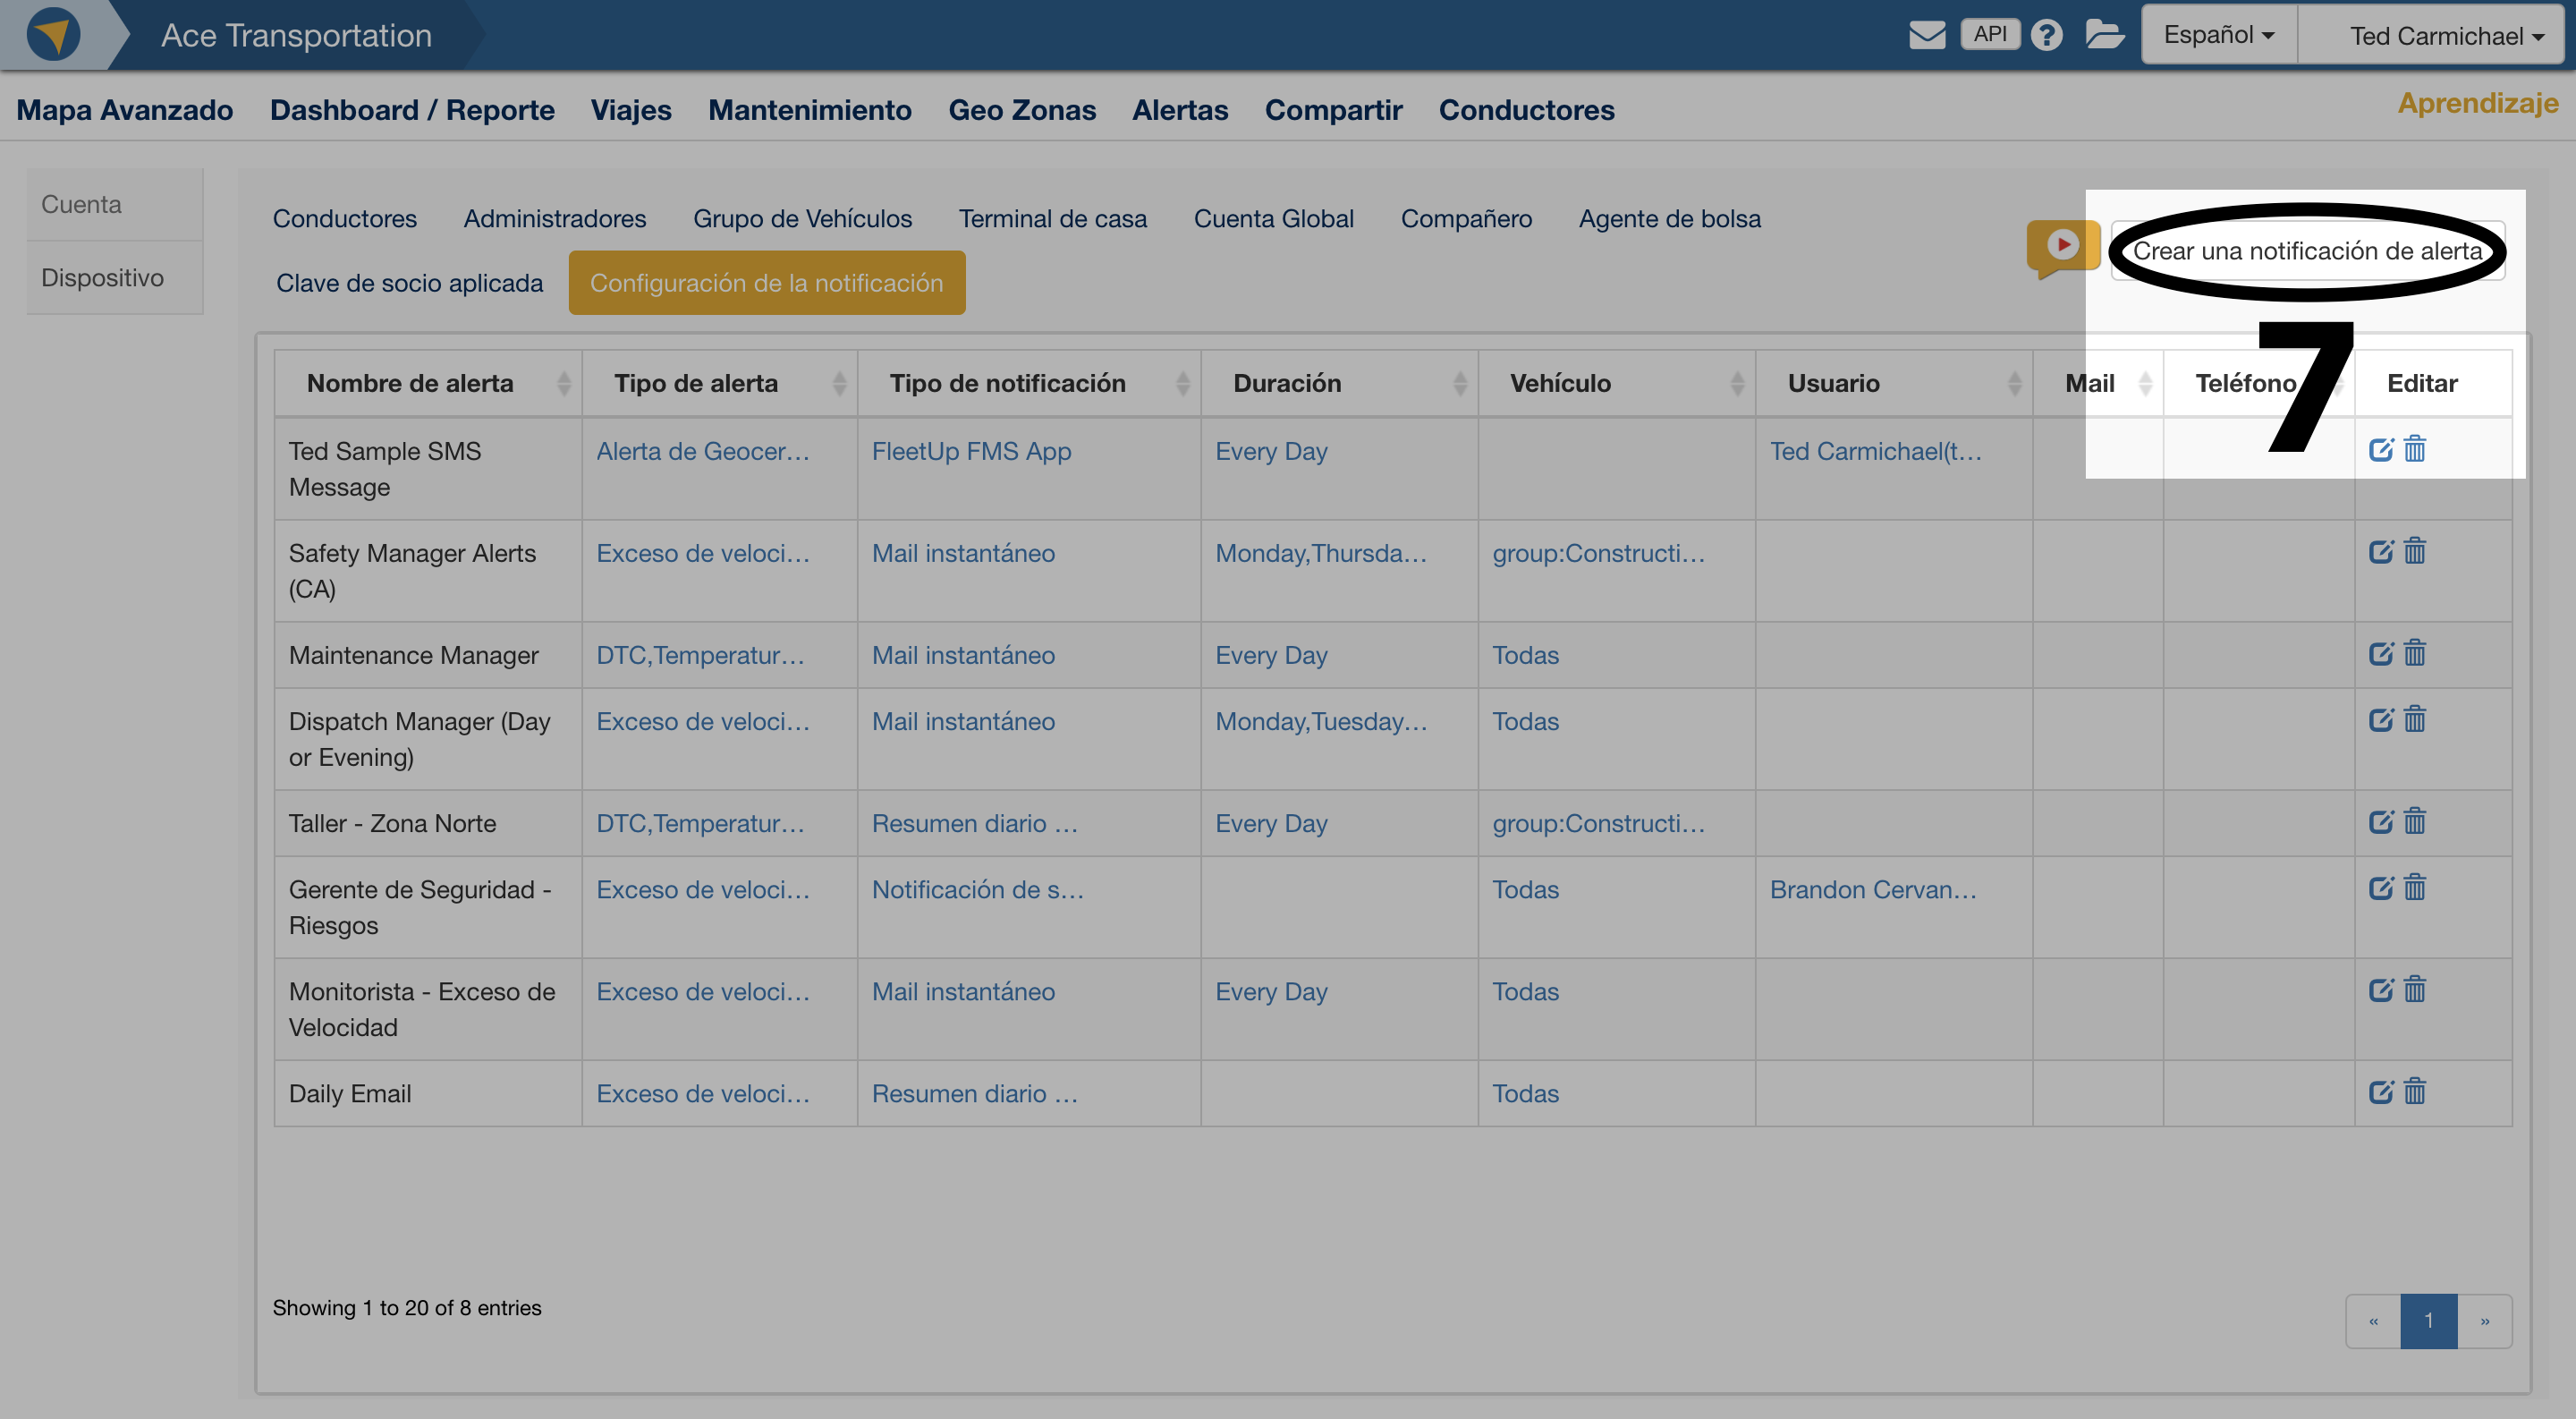Switch to Cuenta Global tab
This screenshot has width=2576, height=1419.
pyautogui.click(x=1273, y=218)
